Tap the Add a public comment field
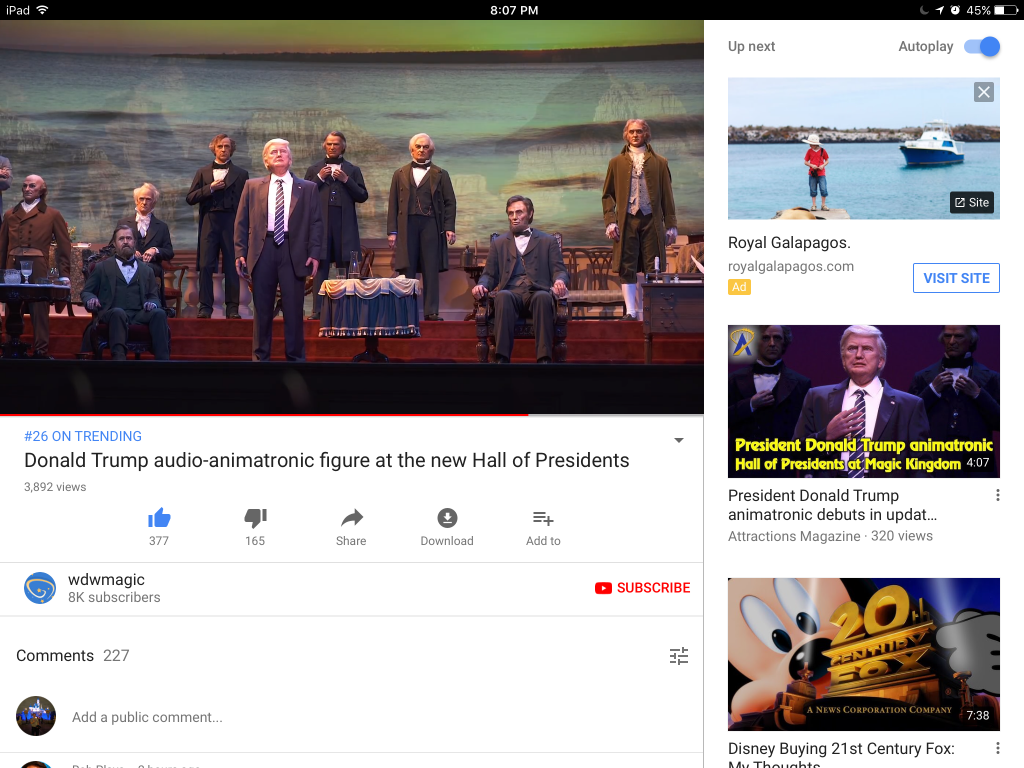The height and width of the screenshot is (768, 1024). (x=147, y=717)
